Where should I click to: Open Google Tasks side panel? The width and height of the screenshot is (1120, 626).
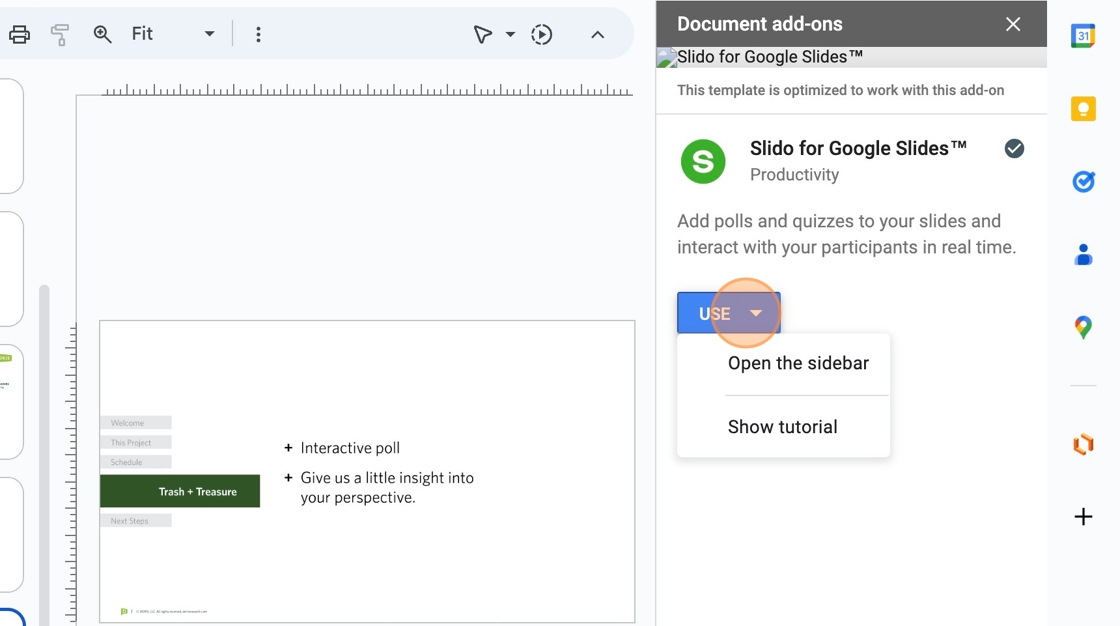click(1083, 182)
